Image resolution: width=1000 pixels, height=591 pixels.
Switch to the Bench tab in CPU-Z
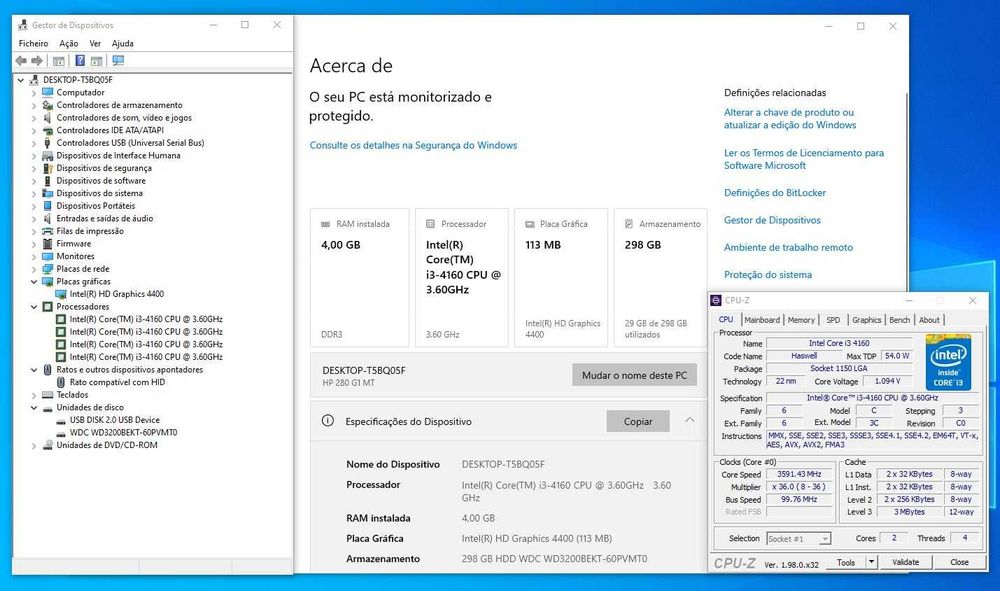899,320
